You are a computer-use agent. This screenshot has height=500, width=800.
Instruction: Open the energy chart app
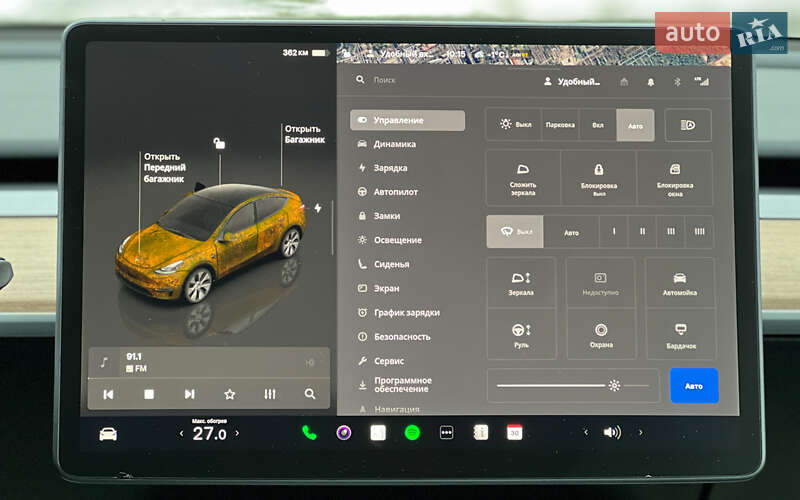pyautogui.click(x=378, y=433)
